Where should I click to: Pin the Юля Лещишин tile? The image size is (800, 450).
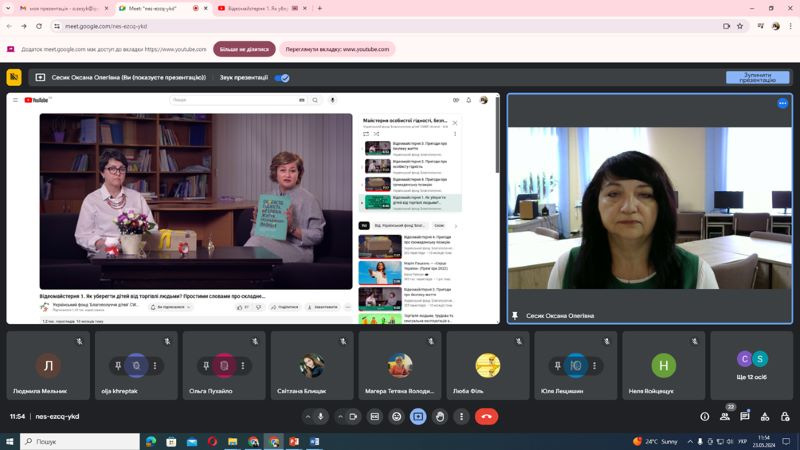[558, 366]
